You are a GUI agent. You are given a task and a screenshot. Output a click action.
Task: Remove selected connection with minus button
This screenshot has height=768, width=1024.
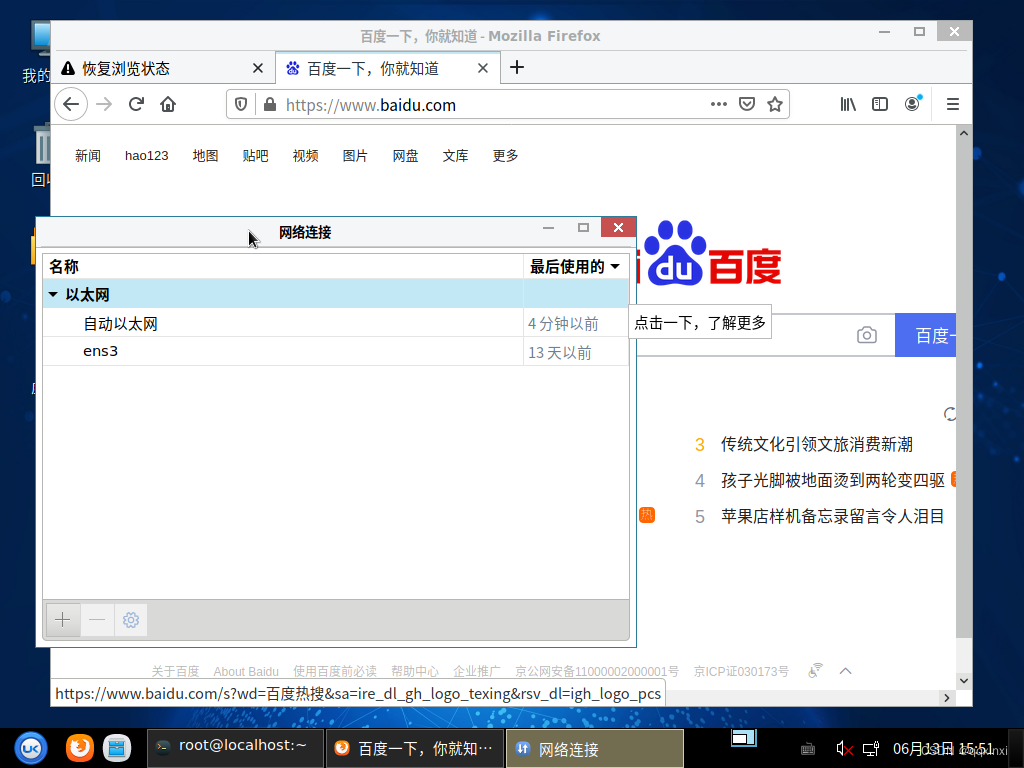click(97, 619)
